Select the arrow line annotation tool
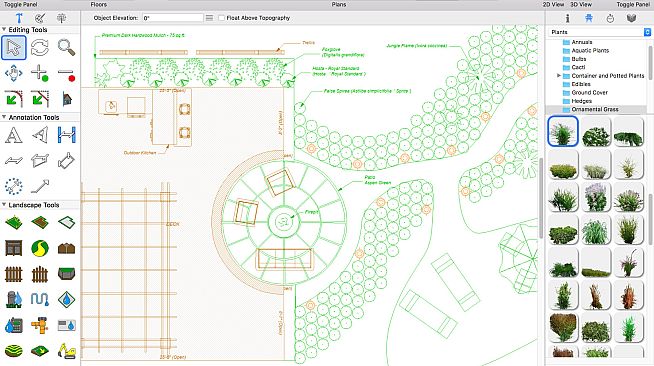This screenshot has height=366, width=654. pyautogui.click(x=40, y=186)
